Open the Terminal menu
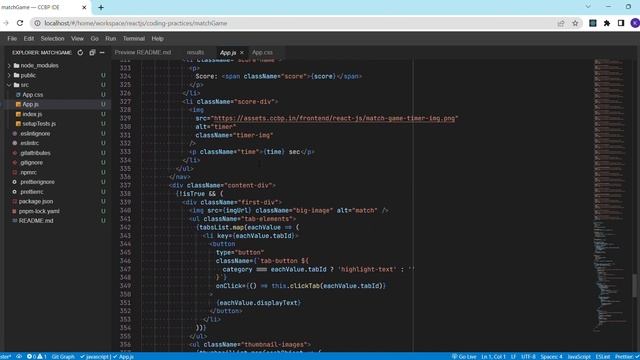Image resolution: width=640 pixels, height=360 pixels. pos(134,38)
